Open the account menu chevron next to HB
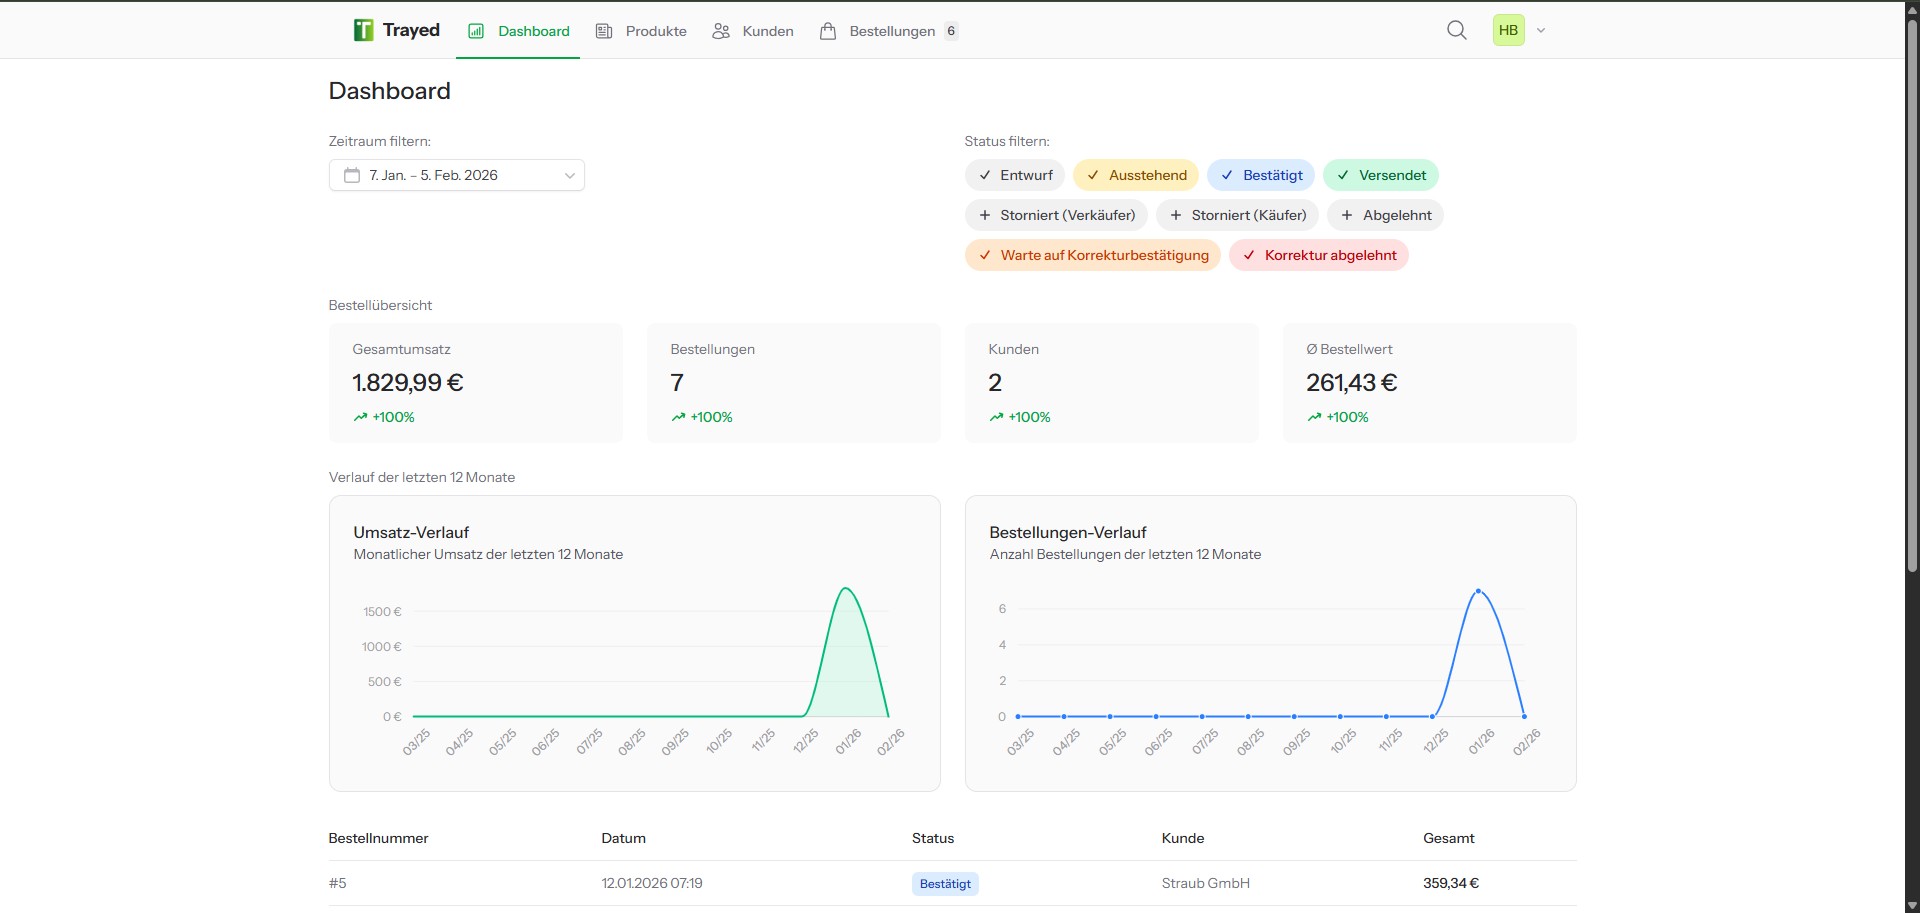The height and width of the screenshot is (913, 1920). [1540, 30]
